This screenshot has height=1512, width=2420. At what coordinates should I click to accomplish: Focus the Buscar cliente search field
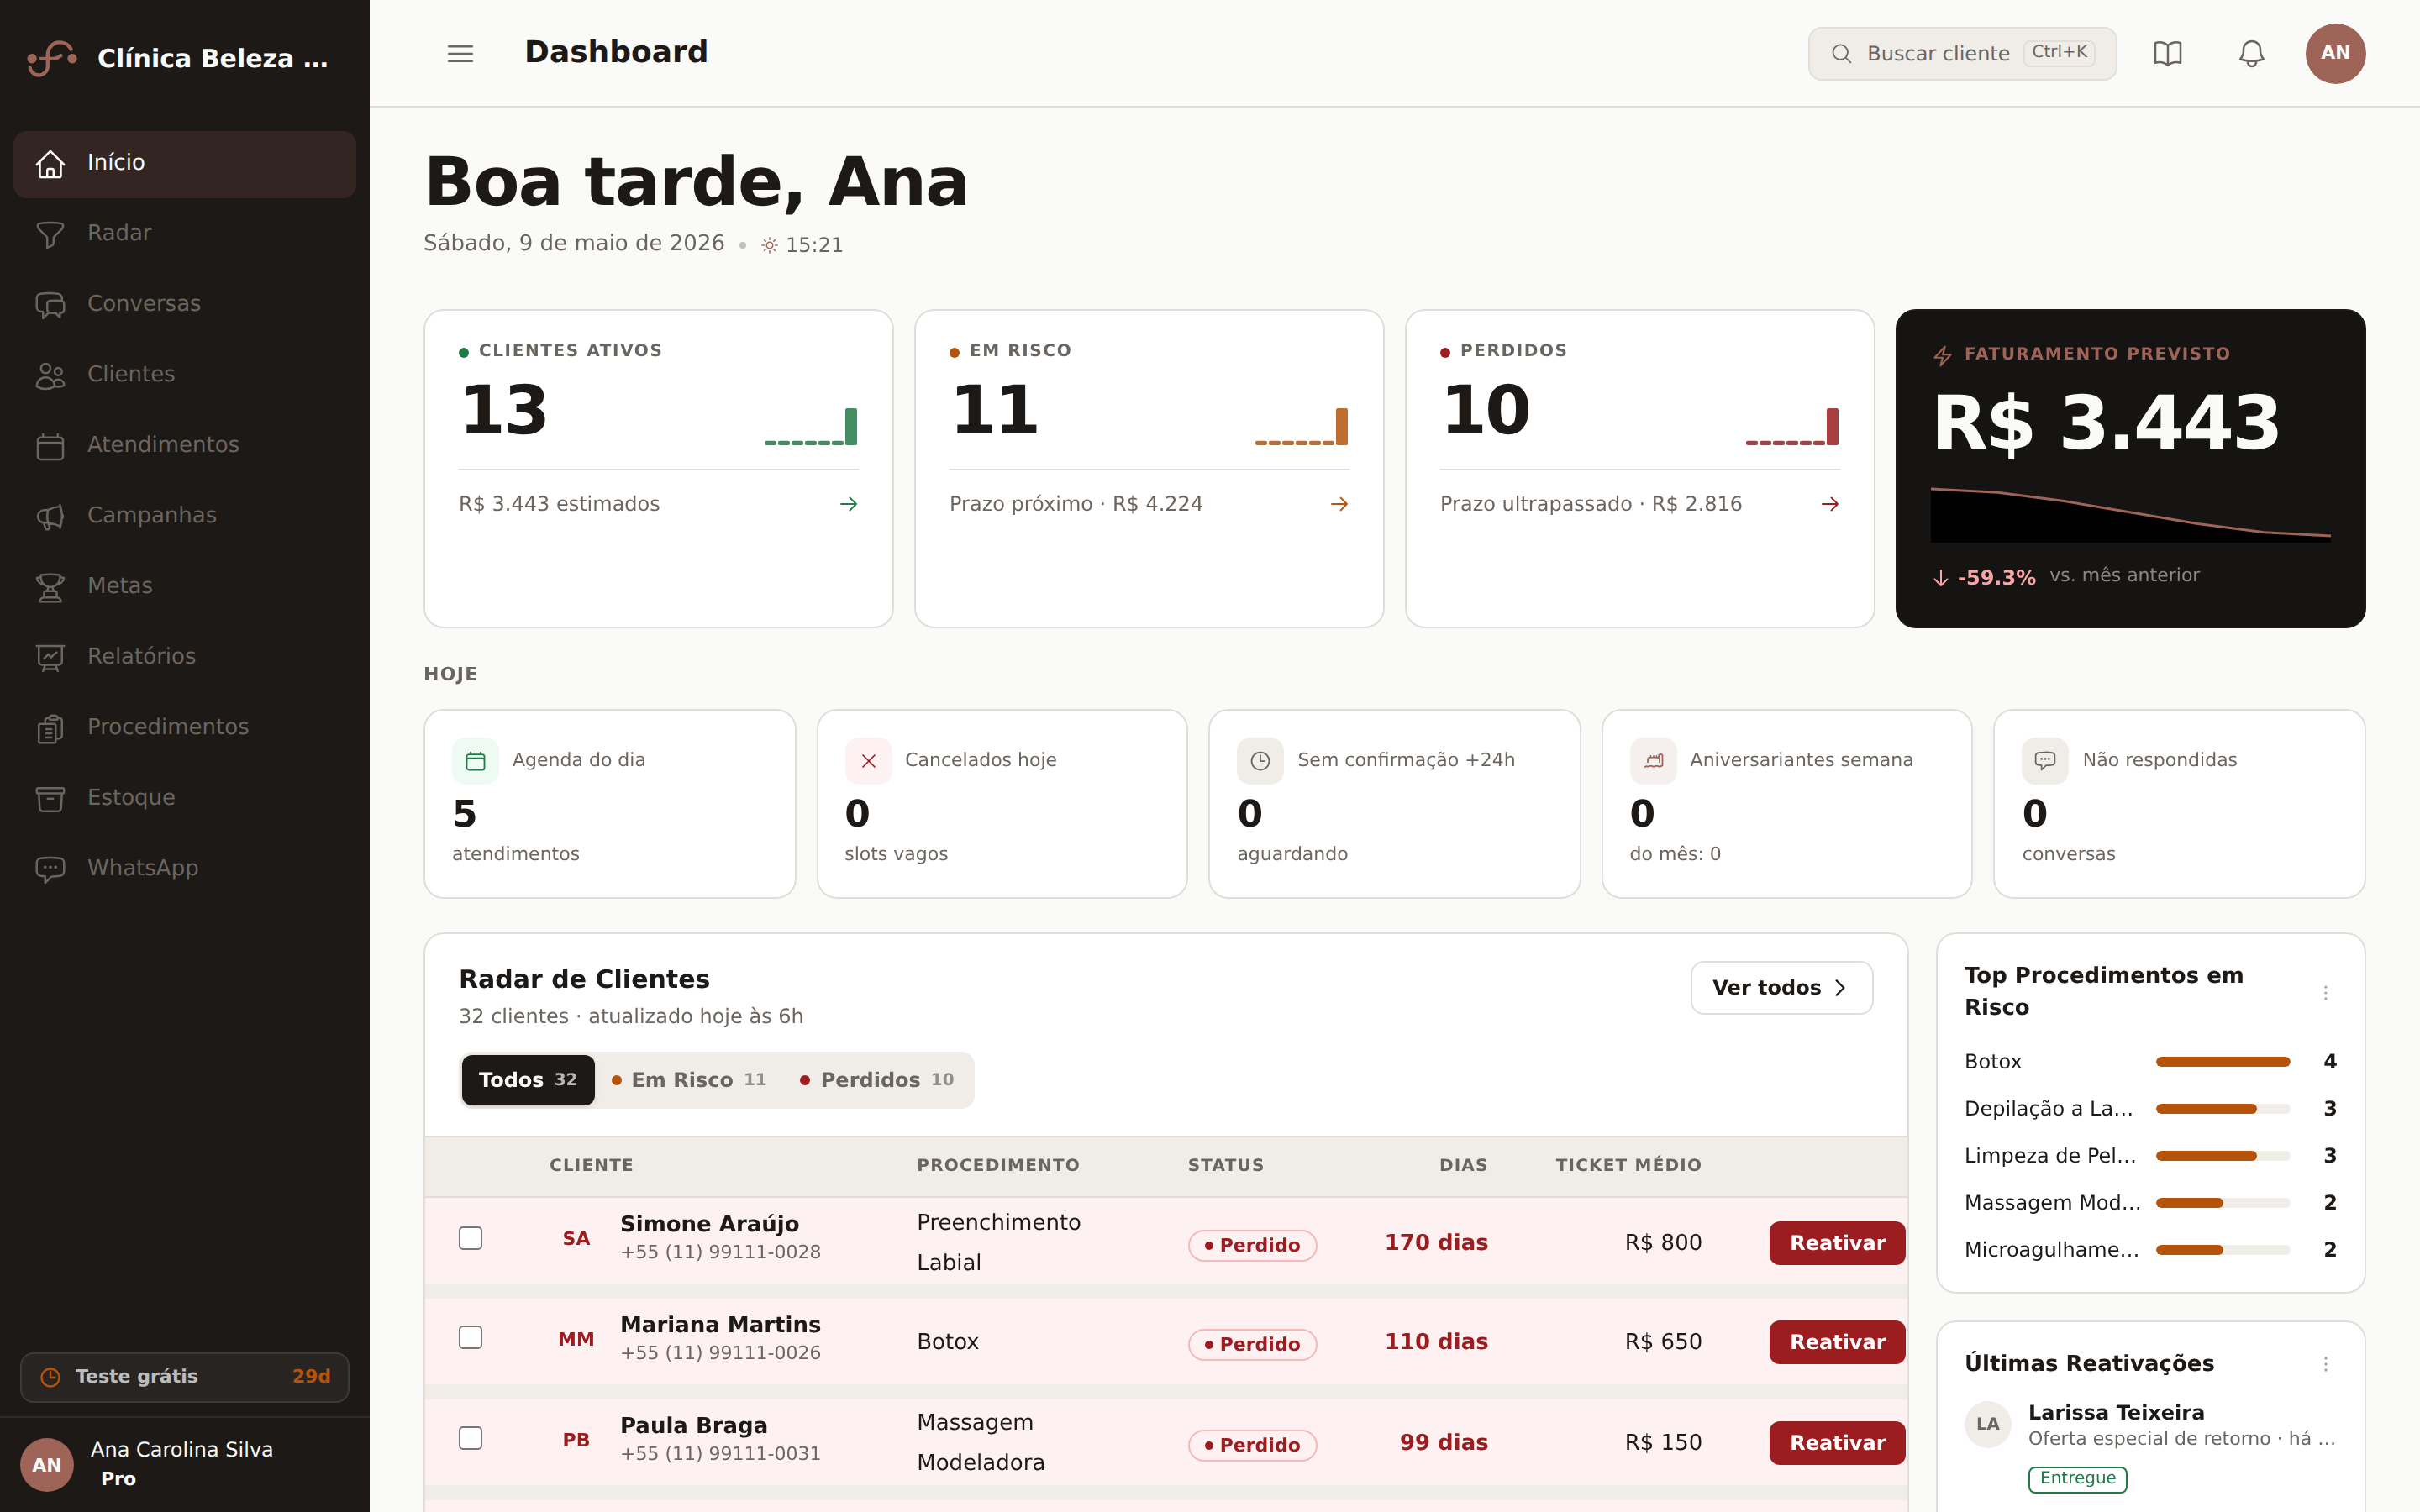(x=1962, y=53)
